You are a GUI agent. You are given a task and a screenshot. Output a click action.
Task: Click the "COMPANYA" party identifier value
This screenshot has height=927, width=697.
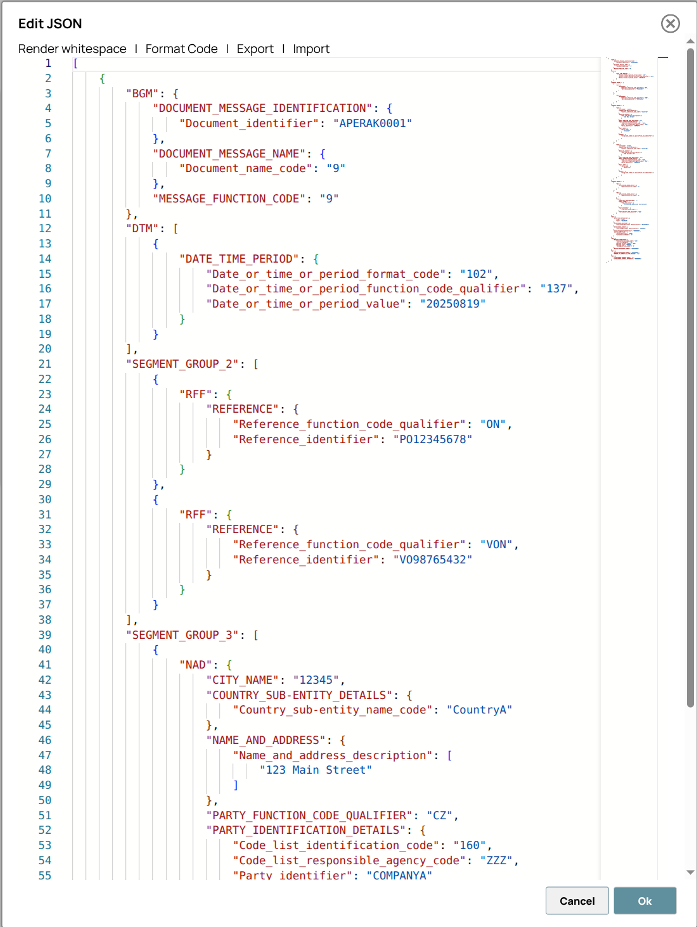399,875
